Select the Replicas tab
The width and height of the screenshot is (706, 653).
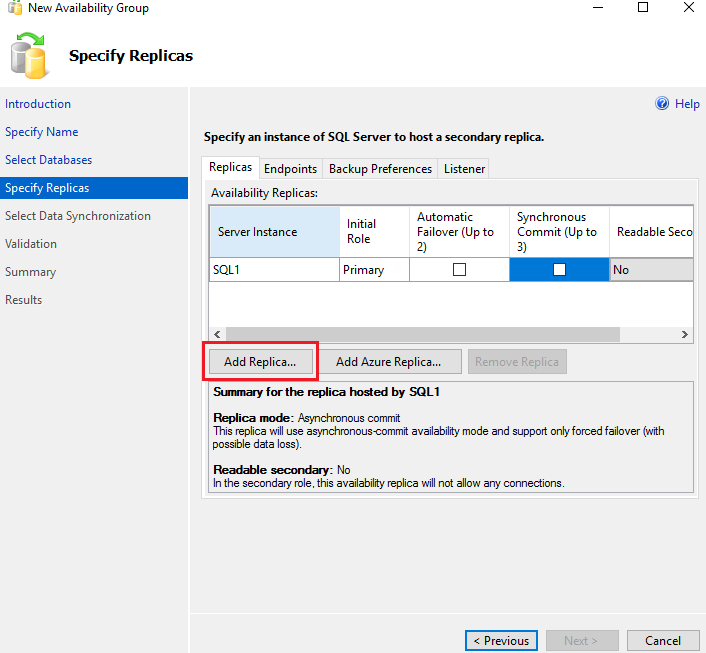[x=230, y=168]
